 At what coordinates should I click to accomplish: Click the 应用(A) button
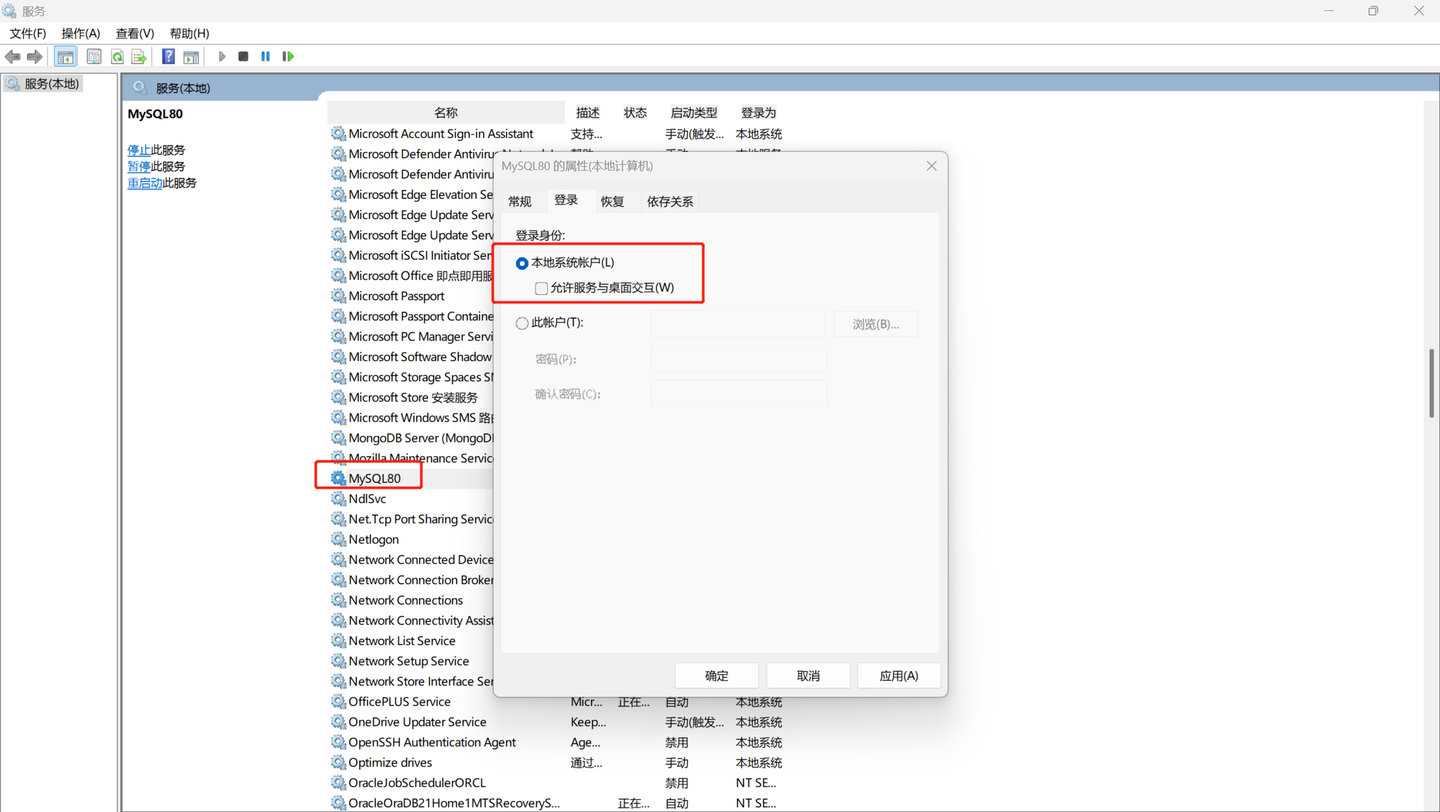coord(899,676)
